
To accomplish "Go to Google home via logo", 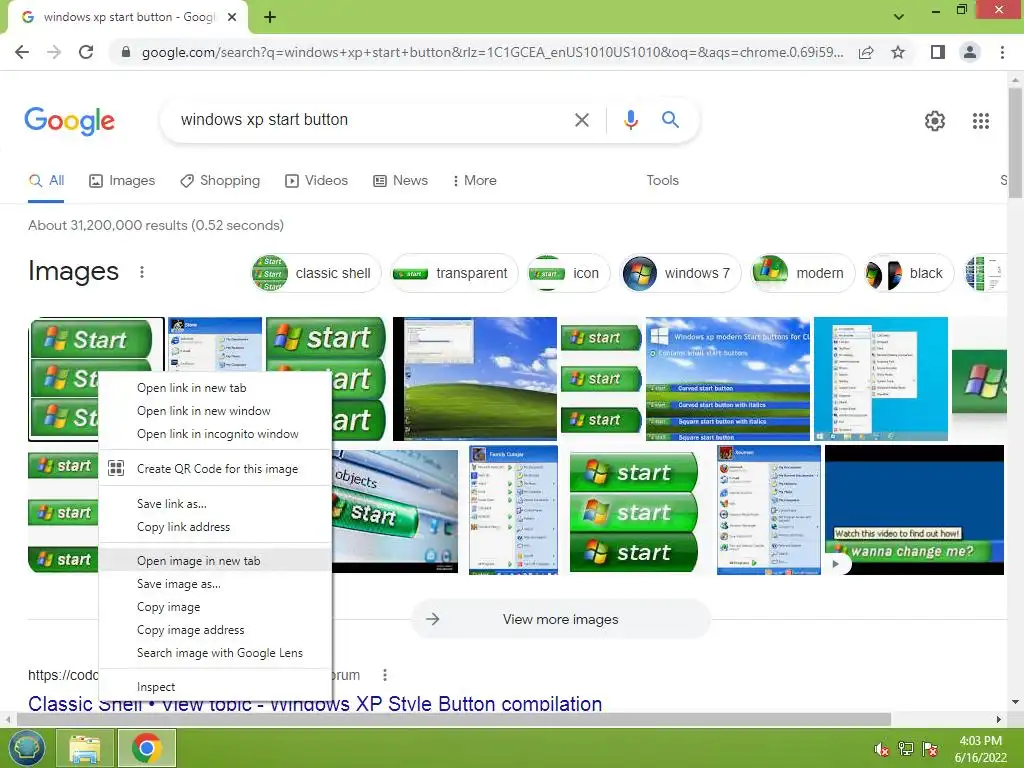I will (69, 121).
